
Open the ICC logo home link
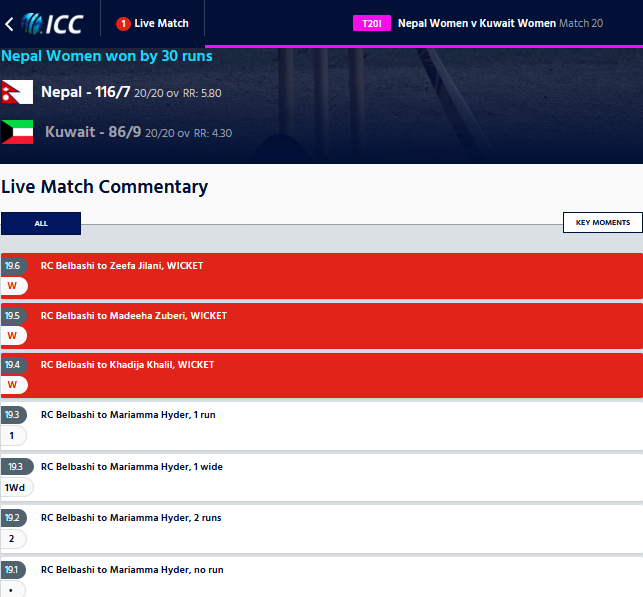[x=52, y=24]
